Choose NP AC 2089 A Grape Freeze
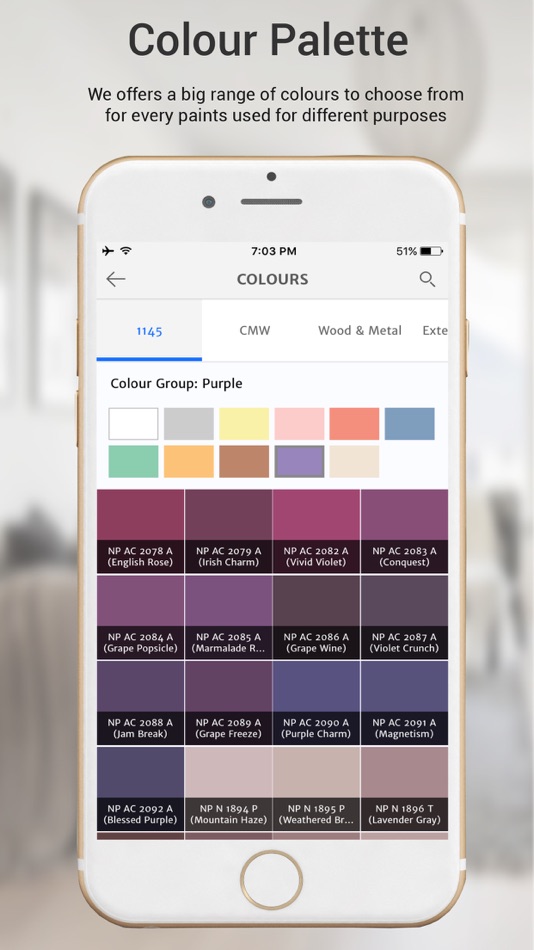 (229, 703)
